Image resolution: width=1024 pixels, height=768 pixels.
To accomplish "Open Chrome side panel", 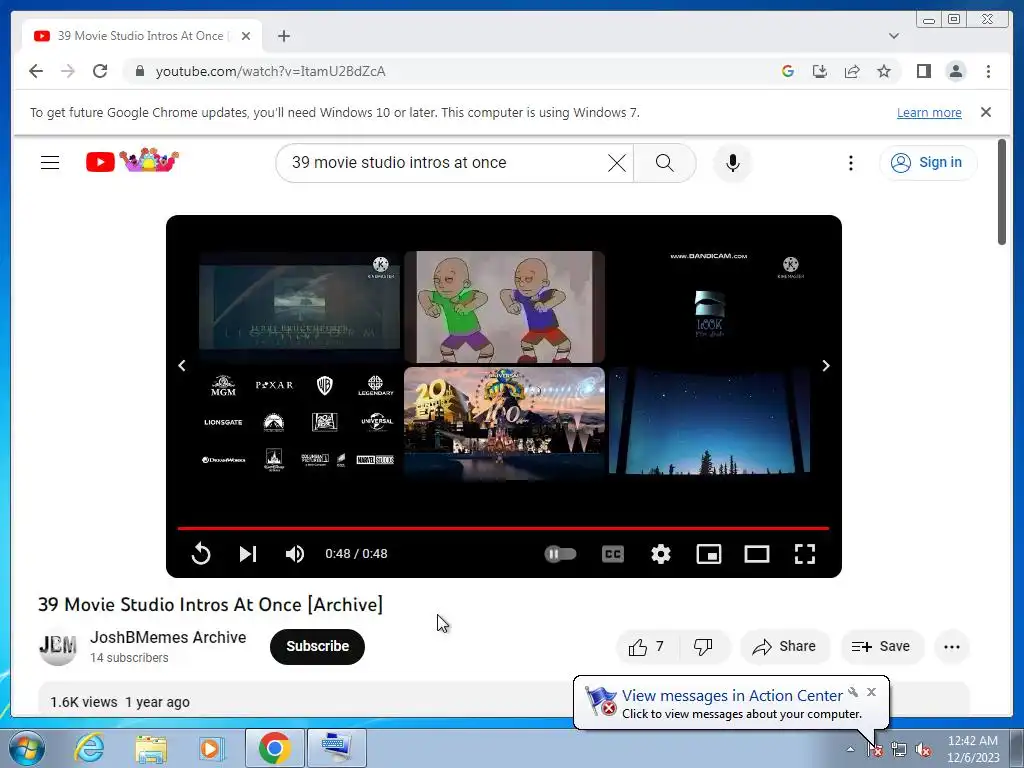I will [x=923, y=71].
